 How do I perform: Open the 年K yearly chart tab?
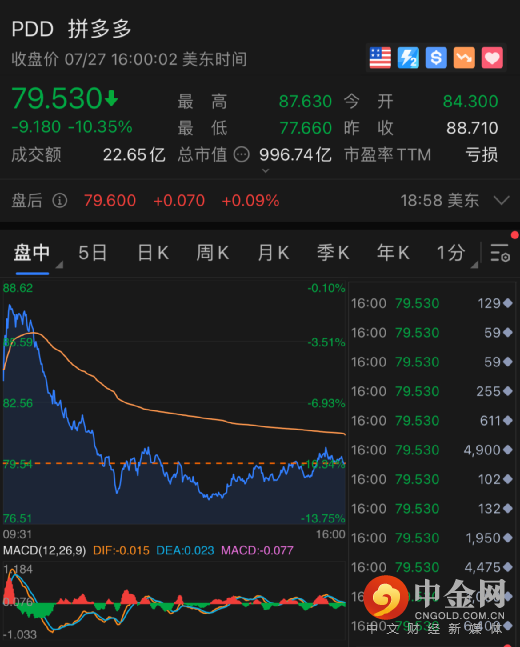pyautogui.click(x=393, y=253)
